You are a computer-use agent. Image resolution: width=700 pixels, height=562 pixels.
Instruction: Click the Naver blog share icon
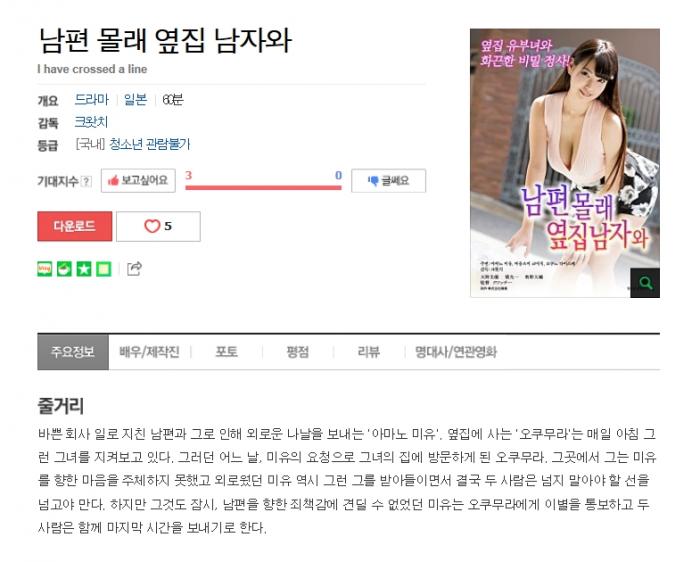(45, 269)
